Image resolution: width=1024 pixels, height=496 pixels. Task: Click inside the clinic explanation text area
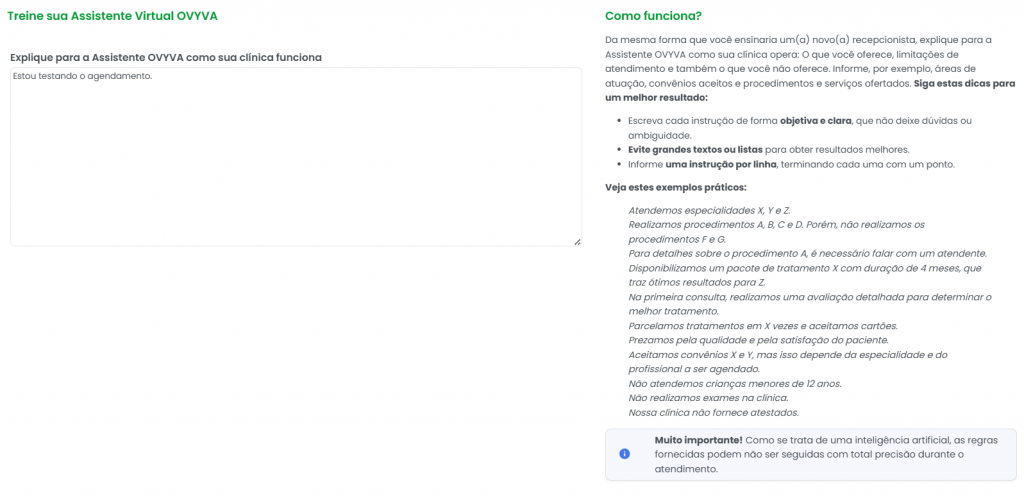[x=295, y=170]
